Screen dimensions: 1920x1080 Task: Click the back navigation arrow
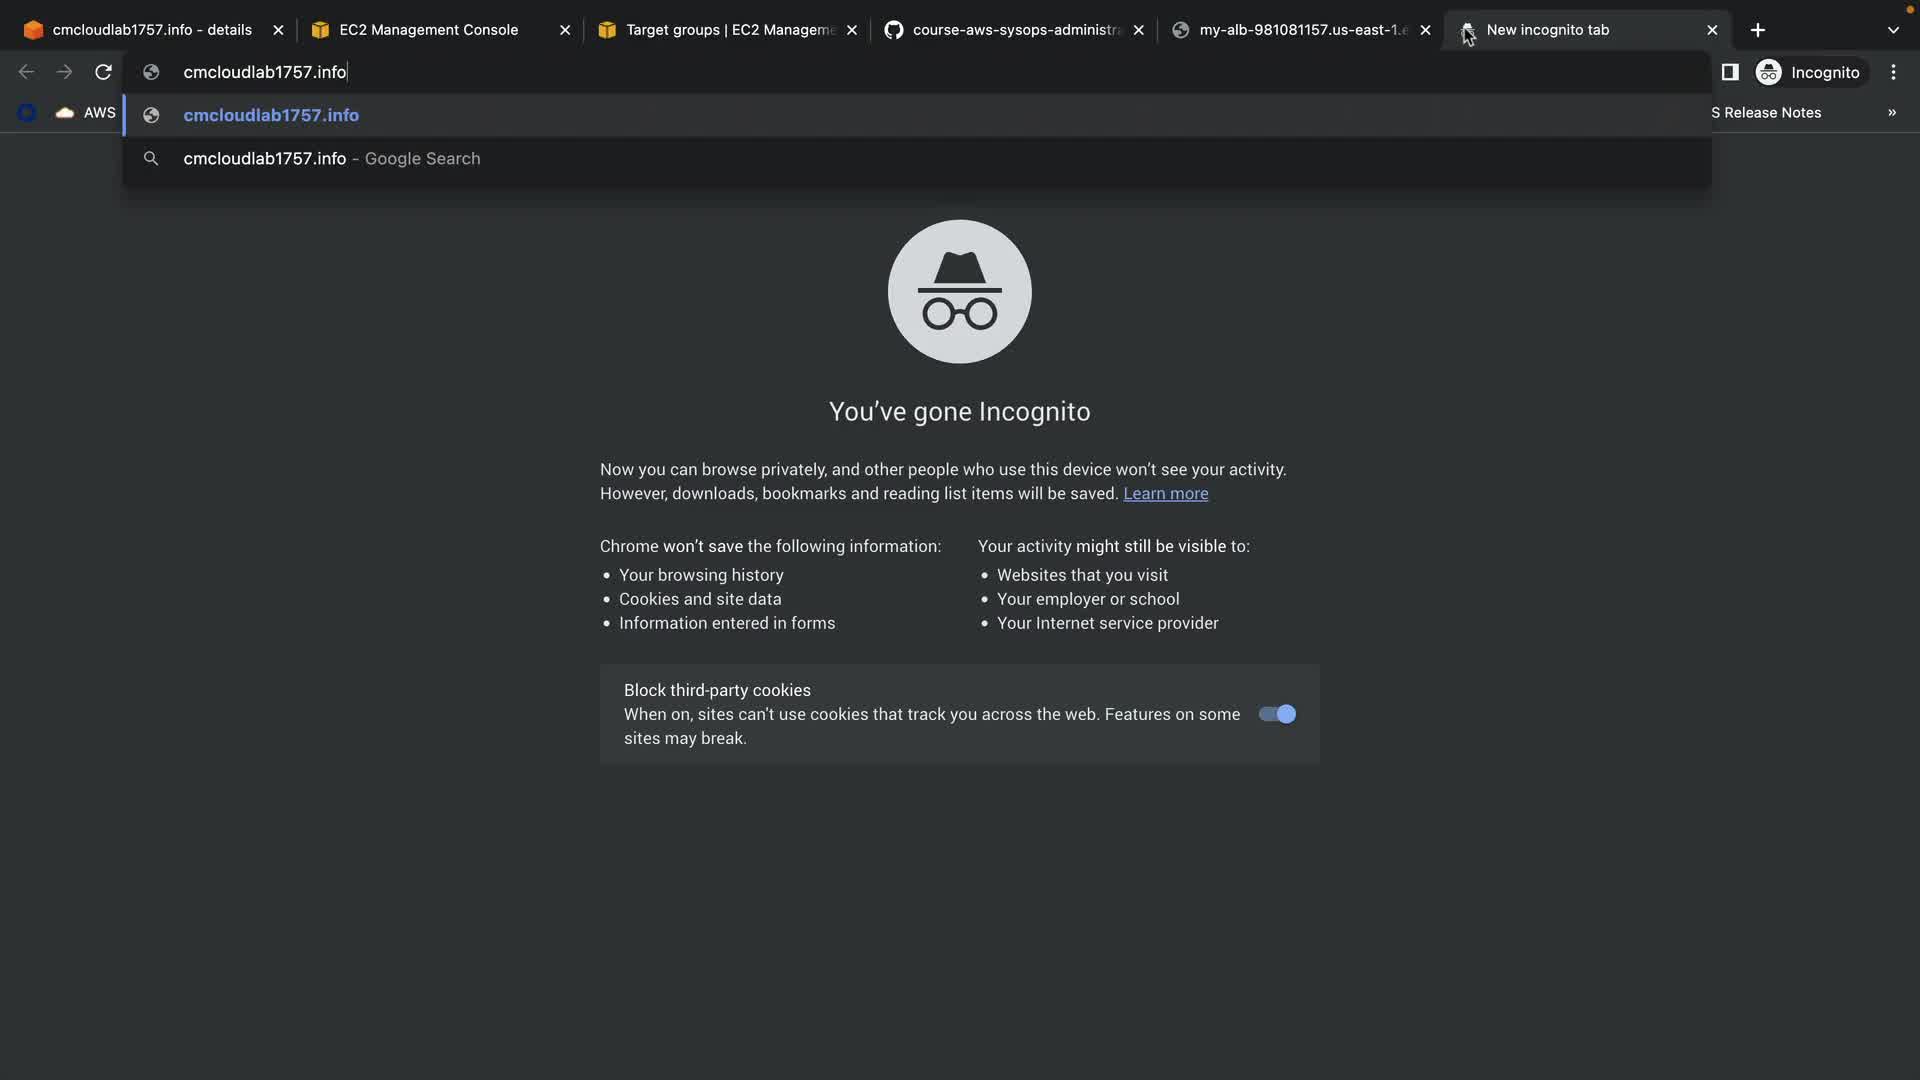click(x=27, y=72)
